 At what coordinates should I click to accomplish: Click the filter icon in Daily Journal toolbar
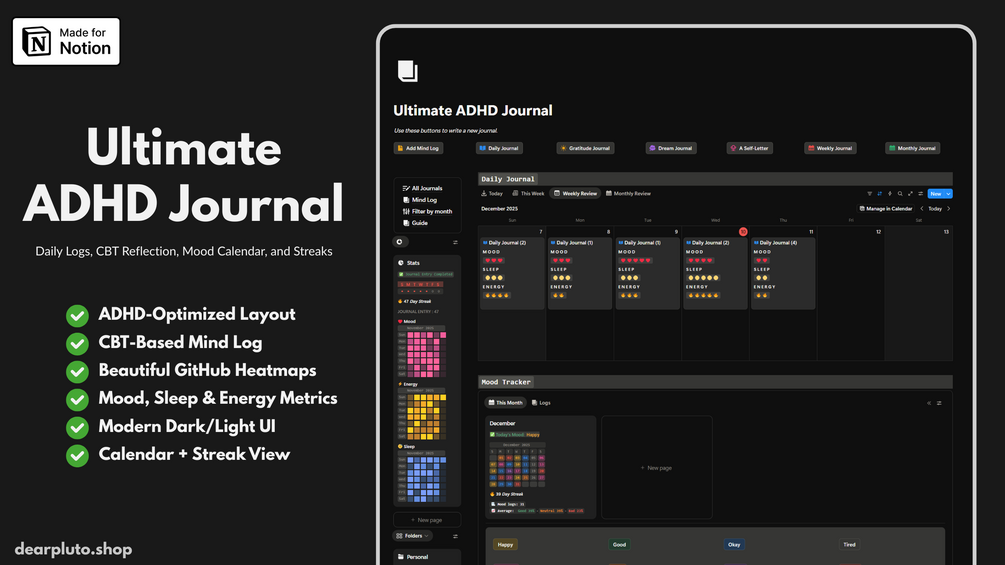click(870, 193)
